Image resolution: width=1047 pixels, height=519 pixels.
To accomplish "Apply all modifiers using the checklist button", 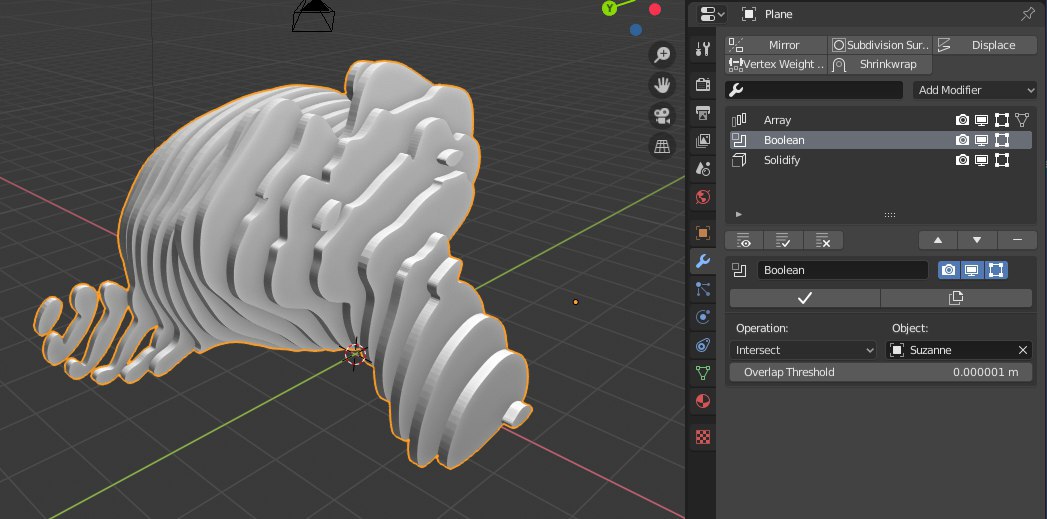I will point(783,240).
